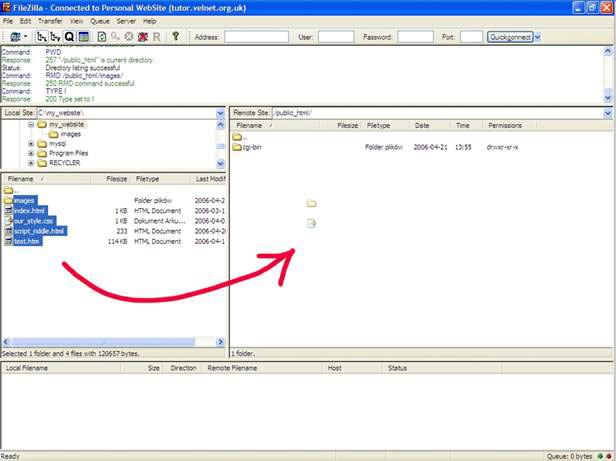Image resolution: width=616 pixels, height=461 pixels.
Task: Open the File menu
Action: click(8, 21)
